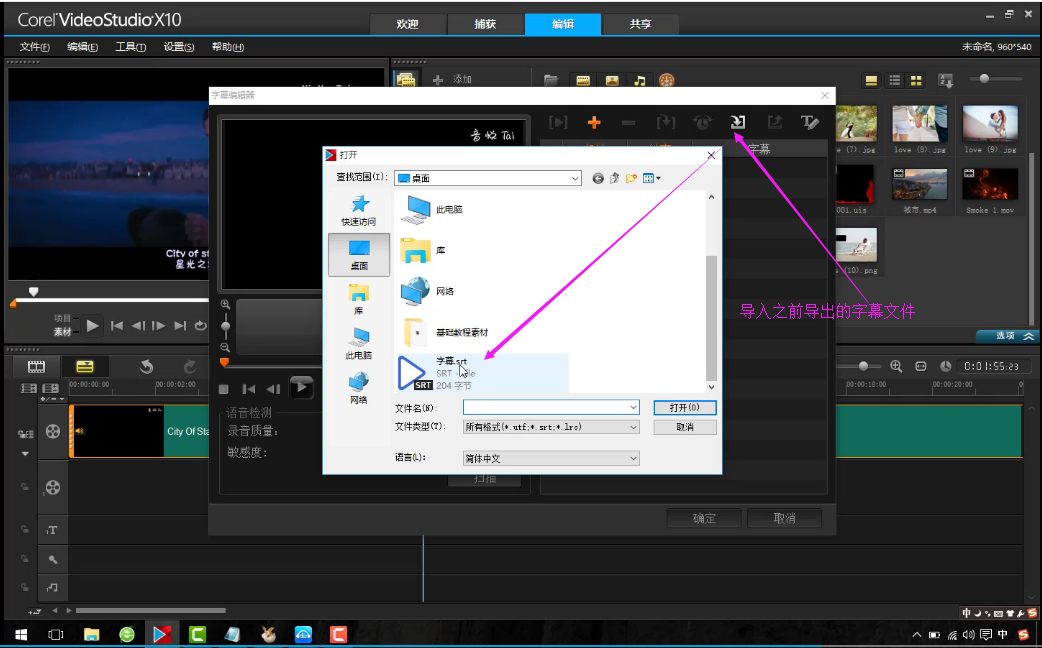Select 此电脑 in the places sidebar

pos(359,344)
